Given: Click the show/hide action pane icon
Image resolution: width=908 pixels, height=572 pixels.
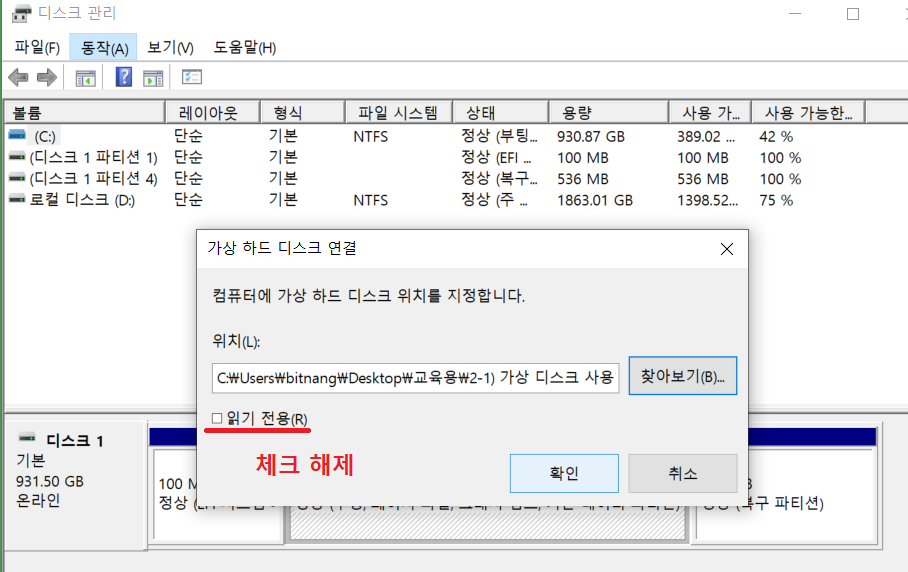Looking at the screenshot, I should pyautogui.click(x=153, y=78).
